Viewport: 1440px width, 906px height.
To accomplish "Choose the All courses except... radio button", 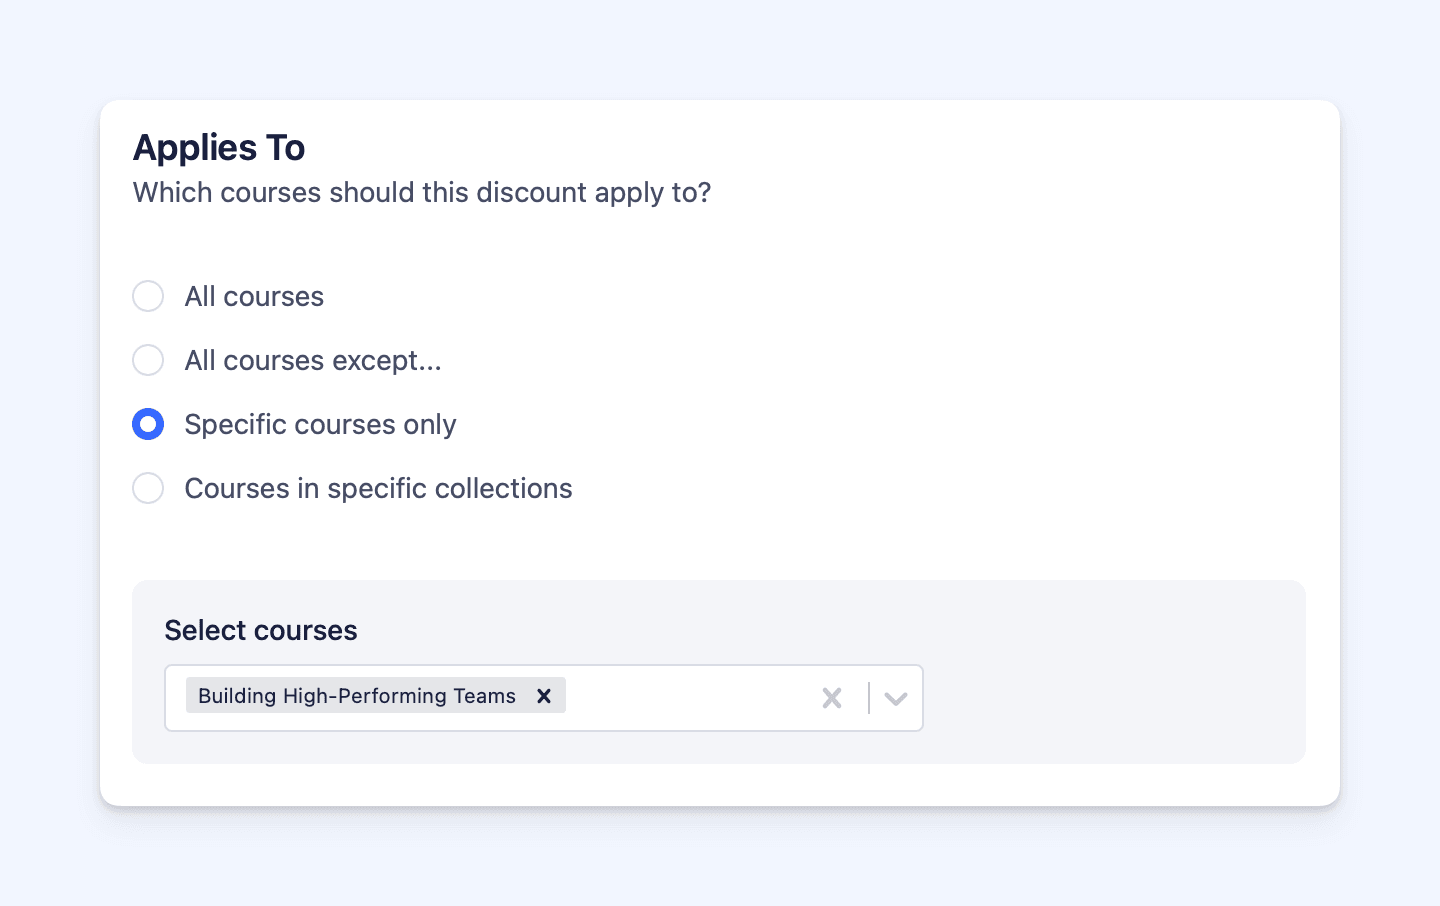I will tap(148, 360).
